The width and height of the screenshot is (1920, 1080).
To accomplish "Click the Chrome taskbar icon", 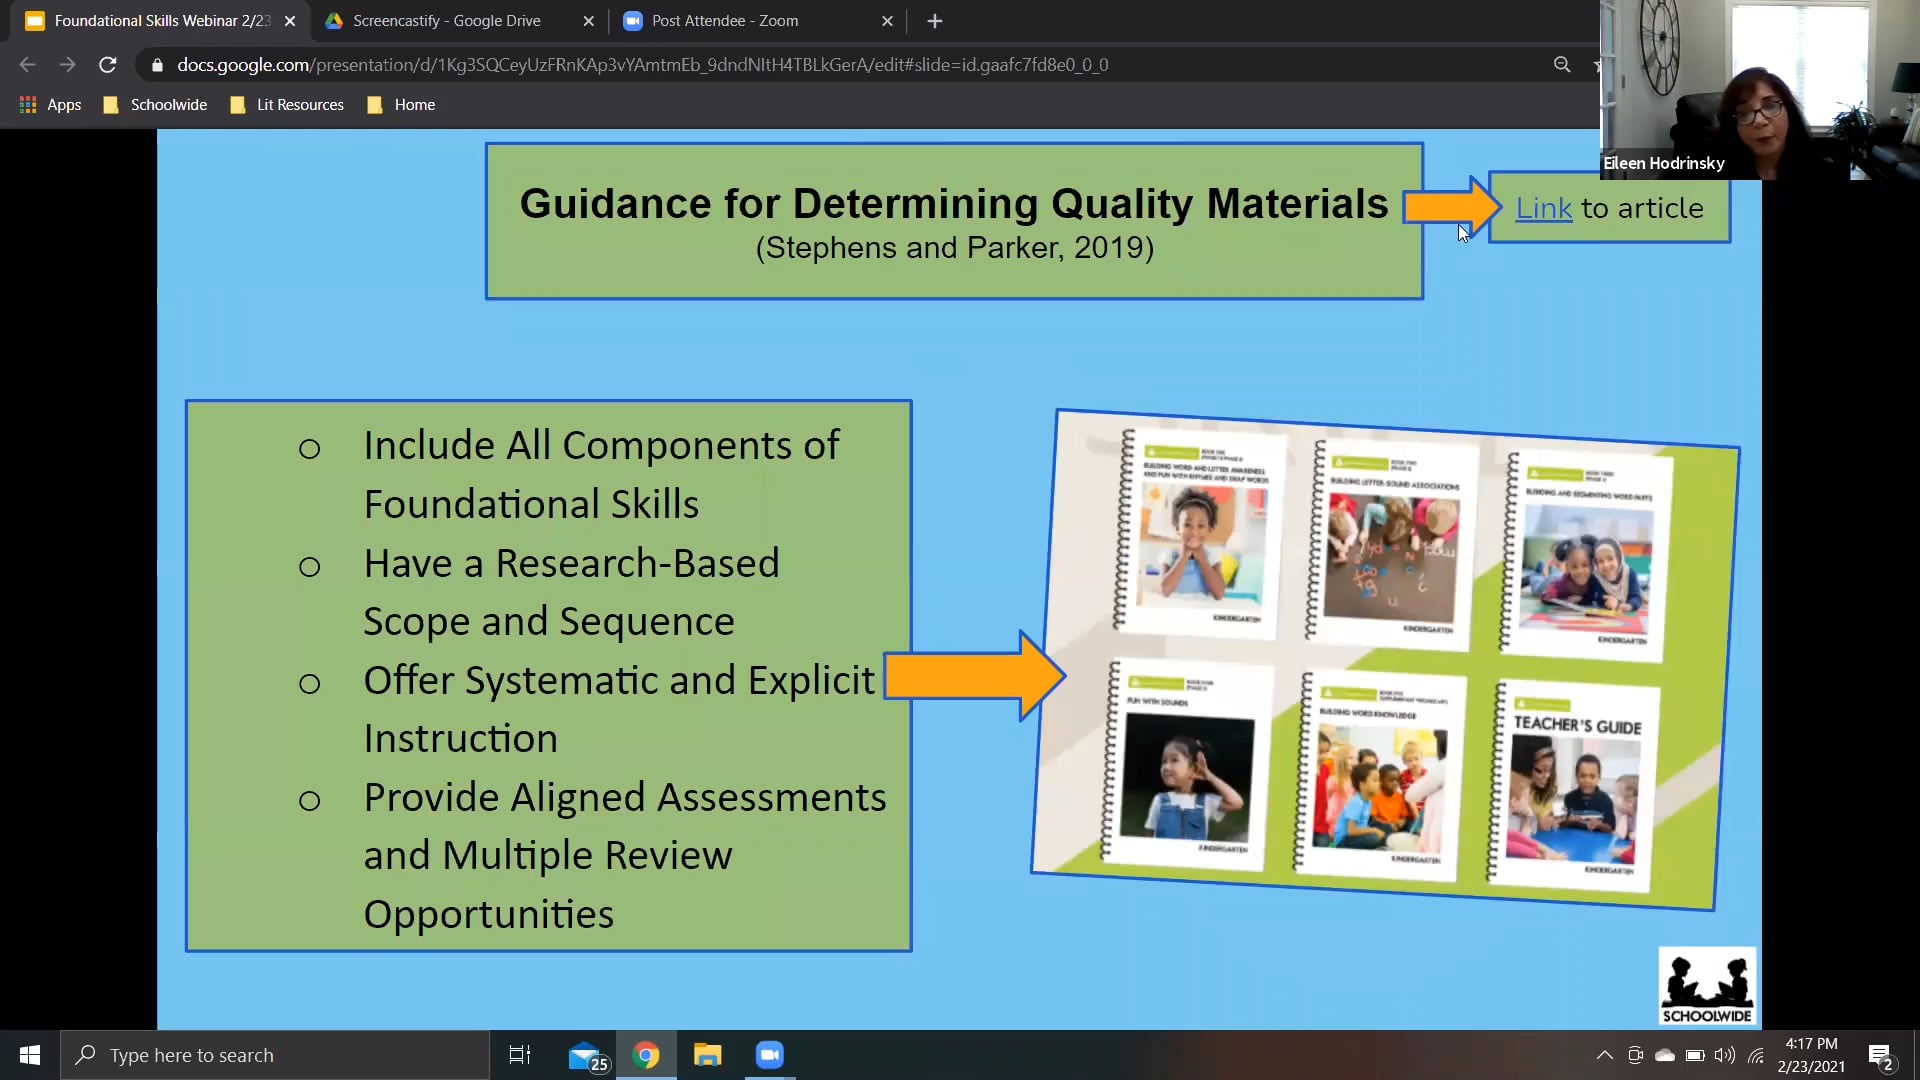I will click(x=646, y=1055).
